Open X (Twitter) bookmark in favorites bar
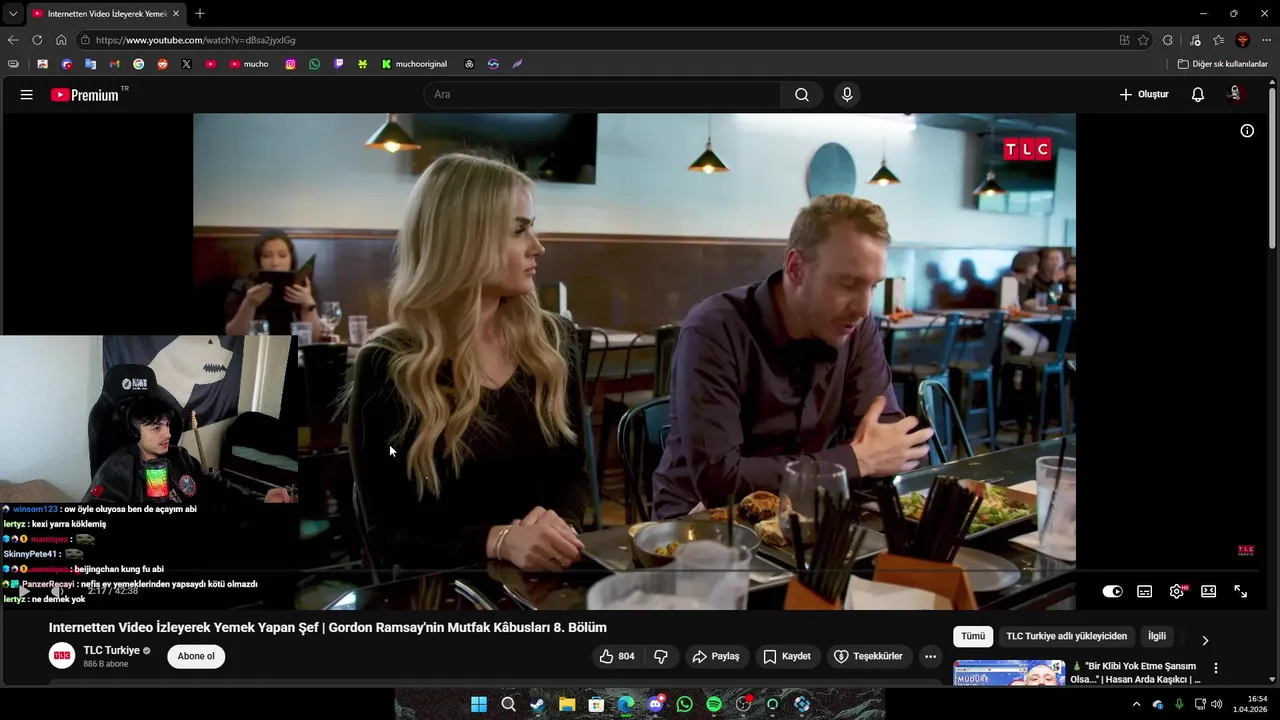 [187, 64]
